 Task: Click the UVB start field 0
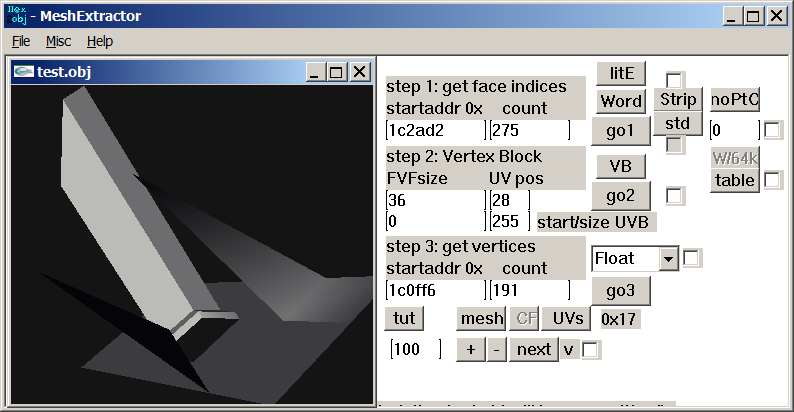click(x=435, y=221)
